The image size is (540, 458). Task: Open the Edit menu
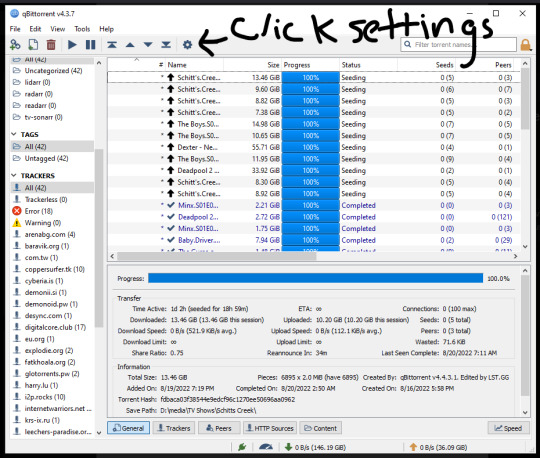[x=35, y=29]
